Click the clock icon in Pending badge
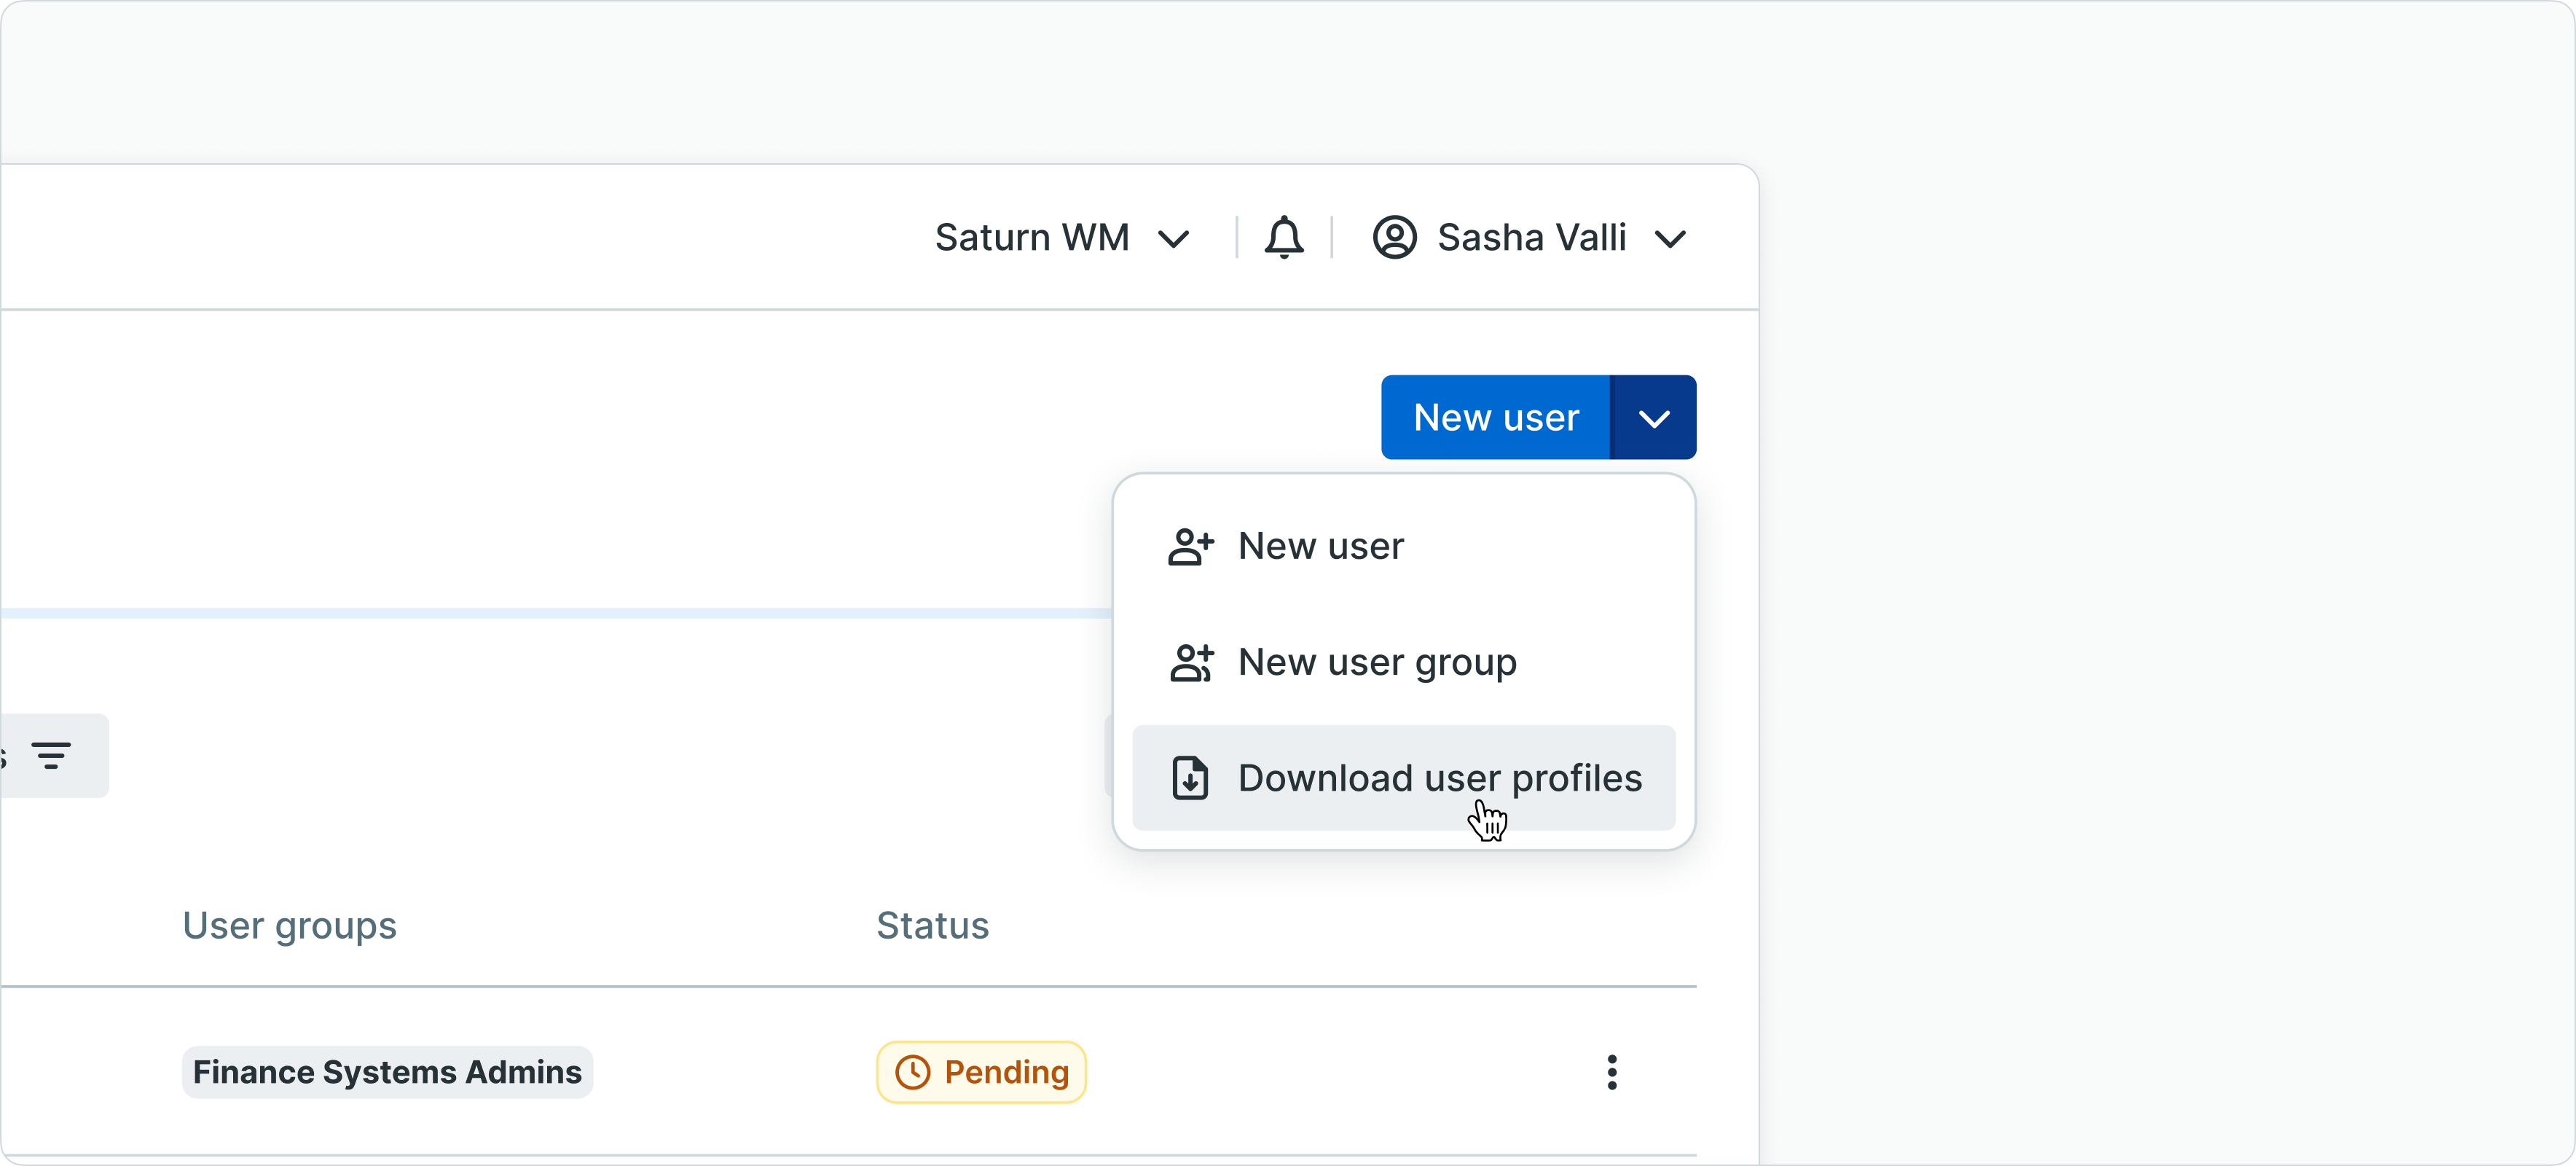The image size is (2576, 1166). [x=912, y=1072]
